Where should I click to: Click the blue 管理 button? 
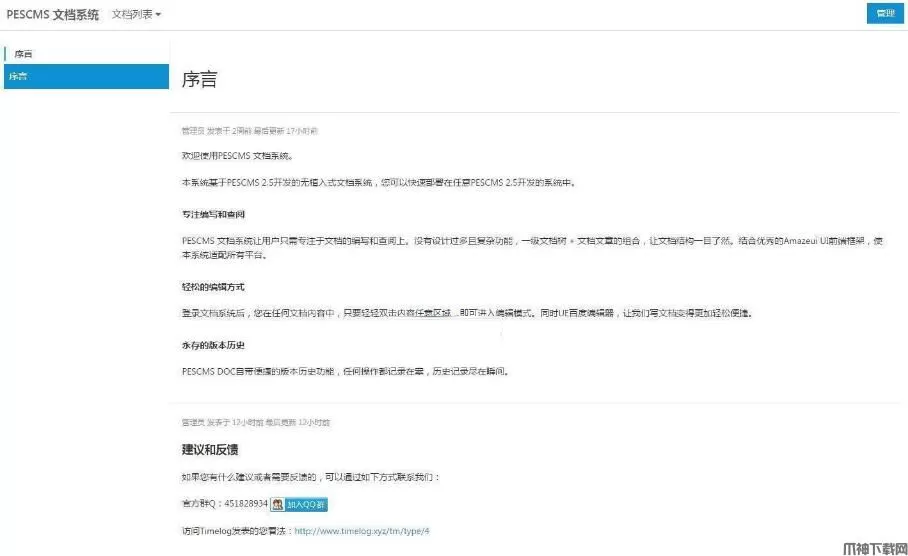[885, 13]
